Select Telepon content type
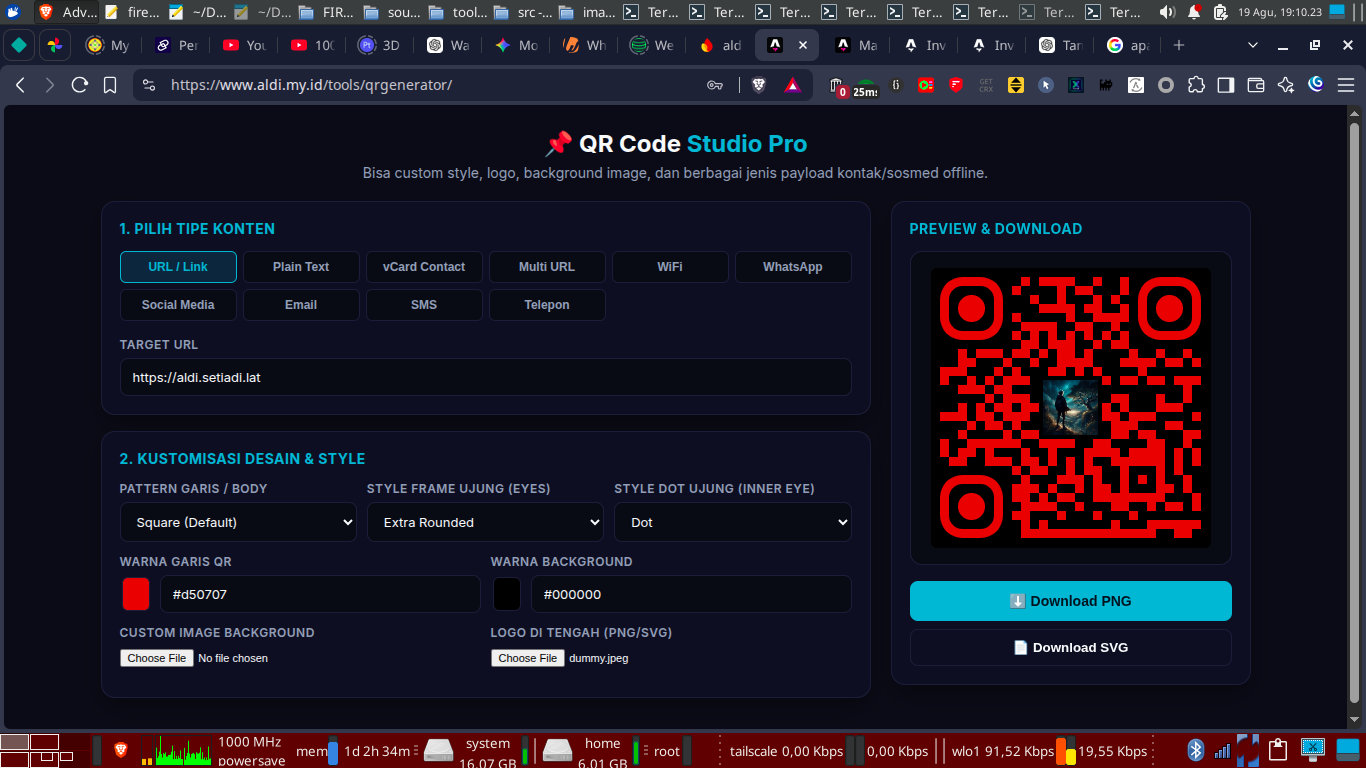1366x768 pixels. tap(547, 305)
